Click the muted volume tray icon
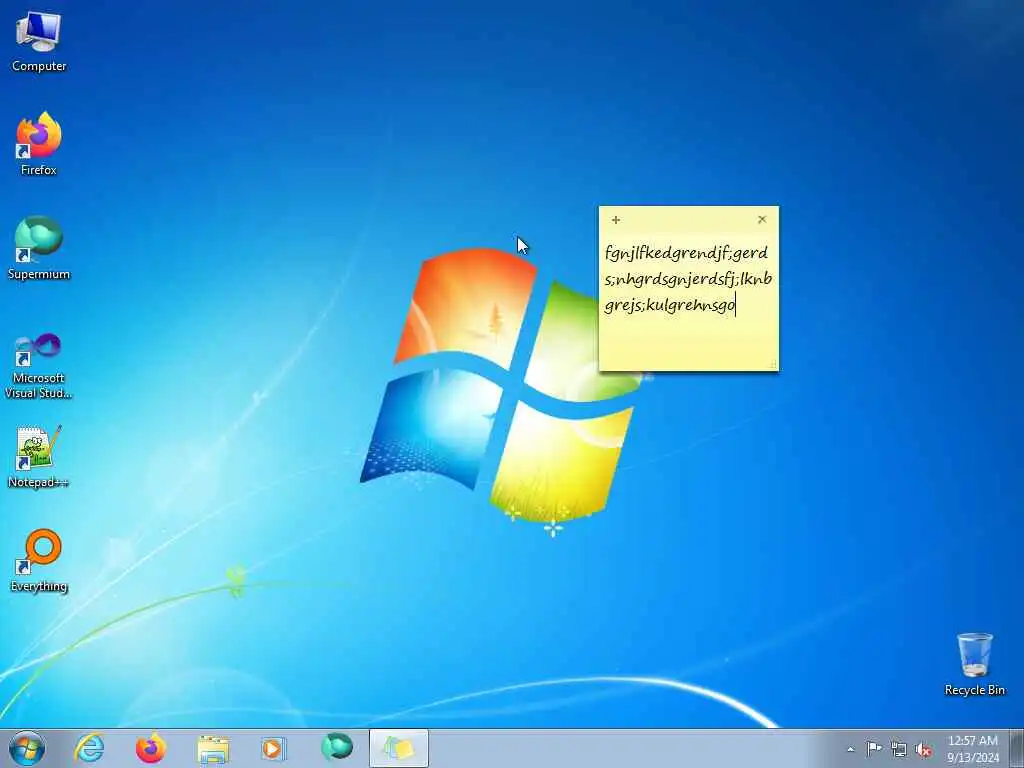The height and width of the screenshot is (768, 1024). pos(923,749)
